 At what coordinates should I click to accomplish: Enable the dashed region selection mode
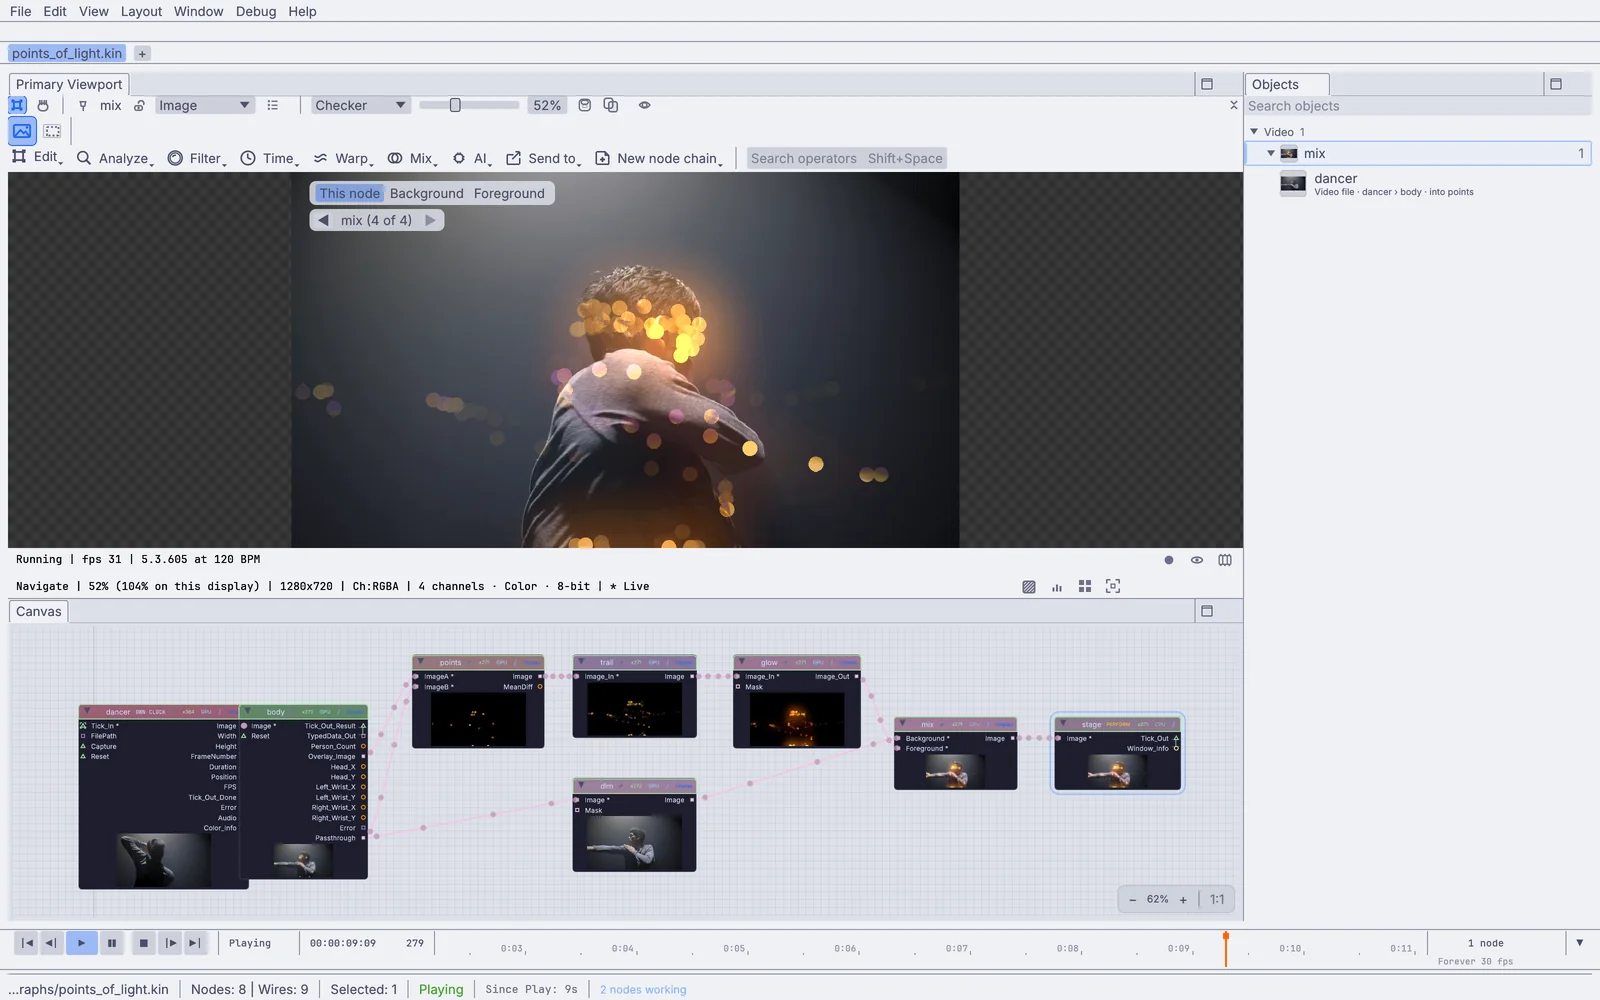pyautogui.click(x=53, y=131)
